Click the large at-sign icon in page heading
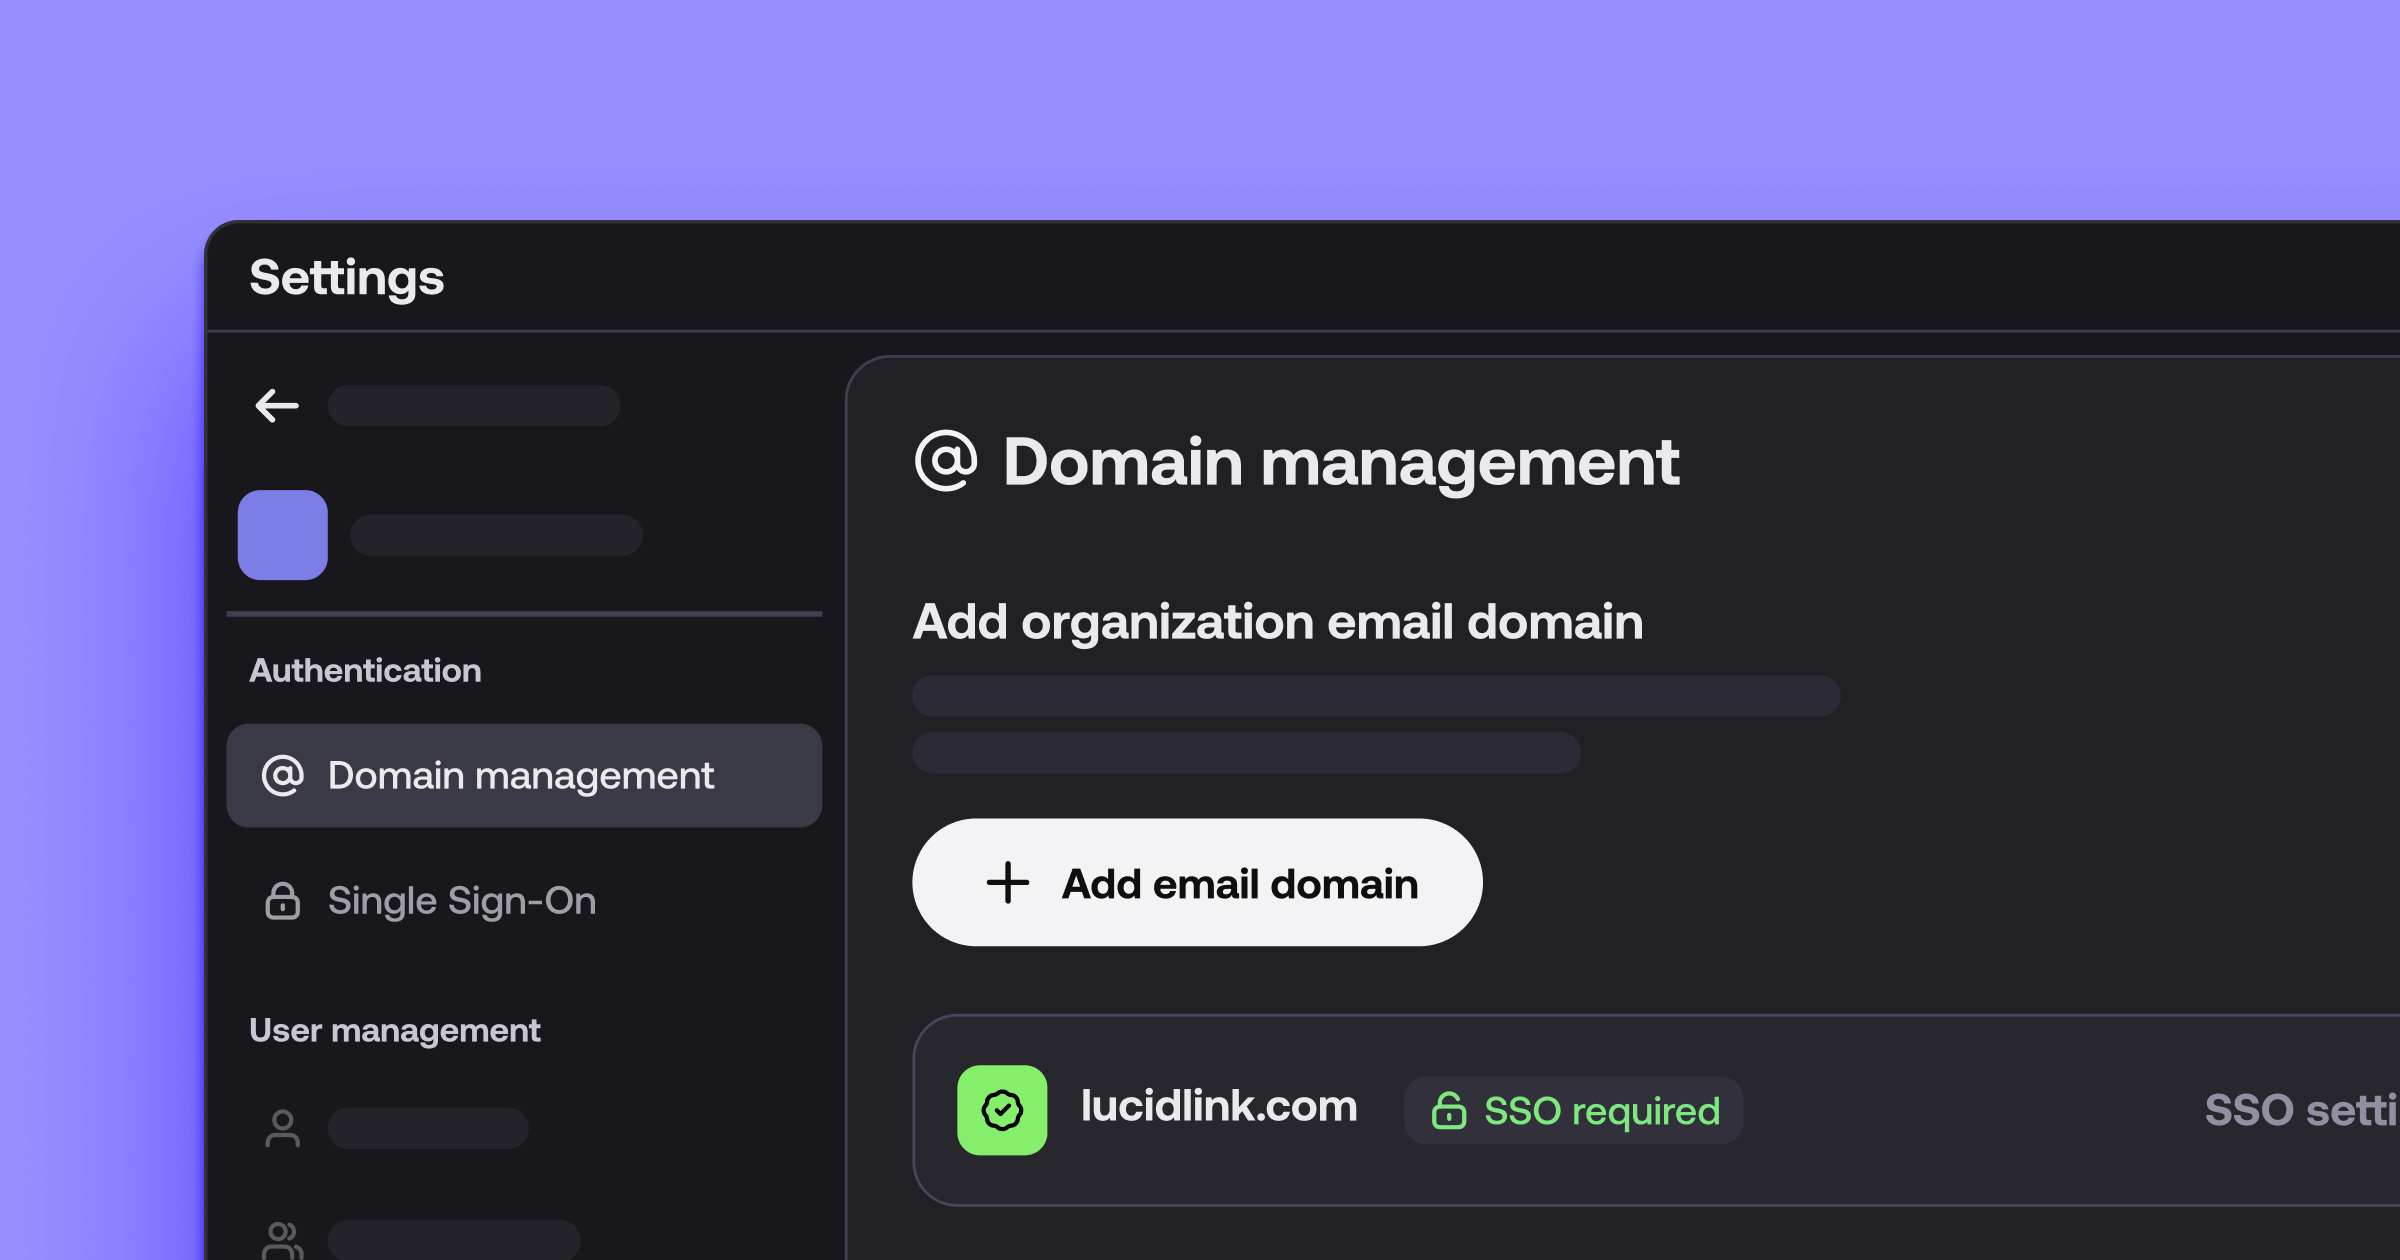Image resolution: width=2400 pixels, height=1260 pixels. 945,461
